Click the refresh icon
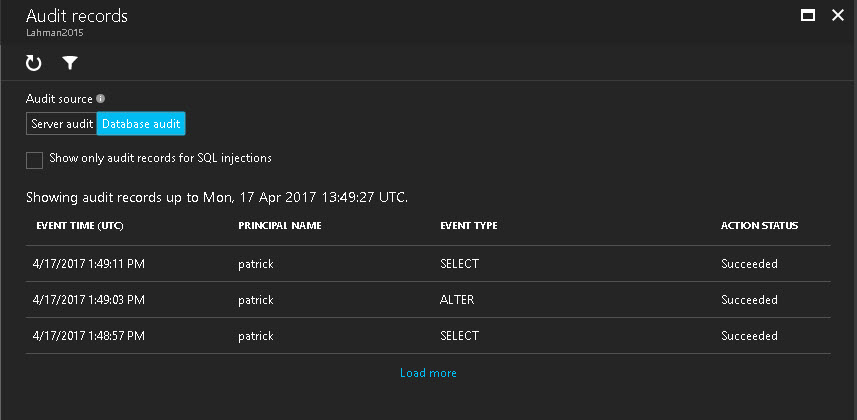 (x=34, y=63)
